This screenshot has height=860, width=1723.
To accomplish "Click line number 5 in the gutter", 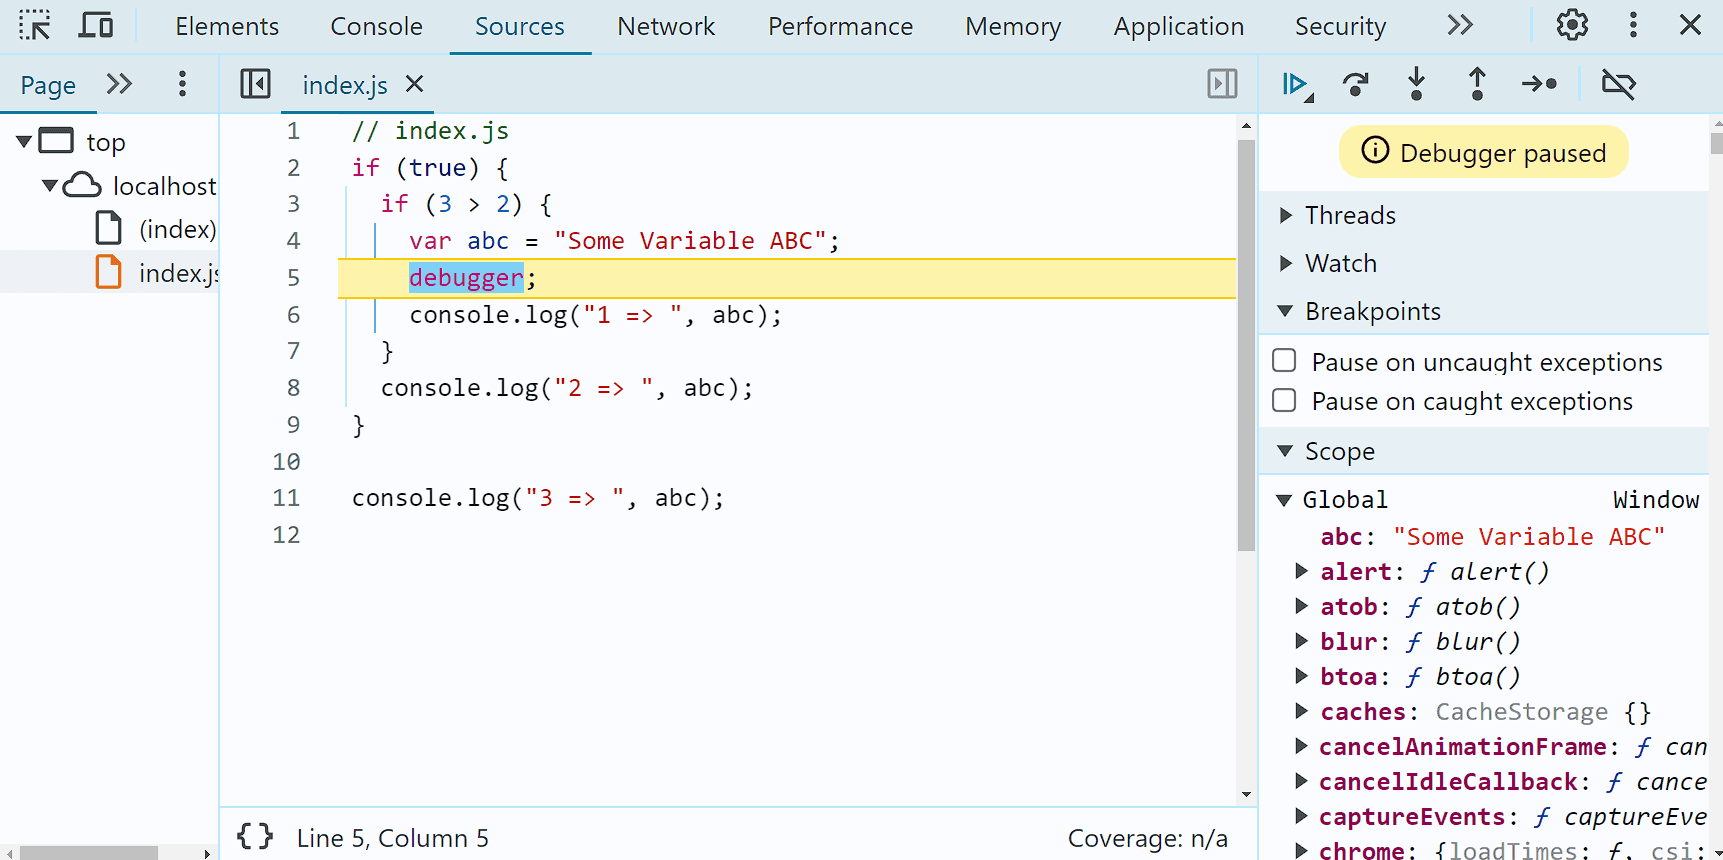I will 293,278.
